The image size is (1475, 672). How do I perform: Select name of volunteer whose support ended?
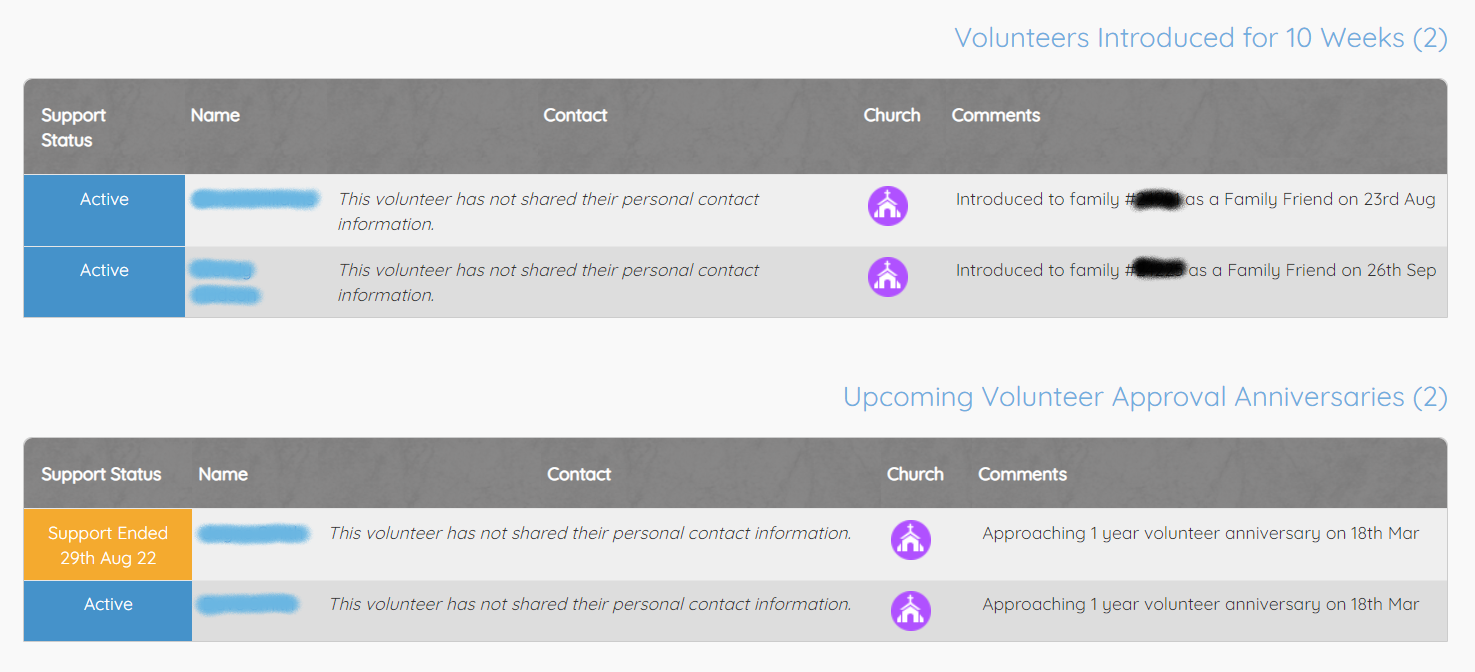click(x=253, y=534)
